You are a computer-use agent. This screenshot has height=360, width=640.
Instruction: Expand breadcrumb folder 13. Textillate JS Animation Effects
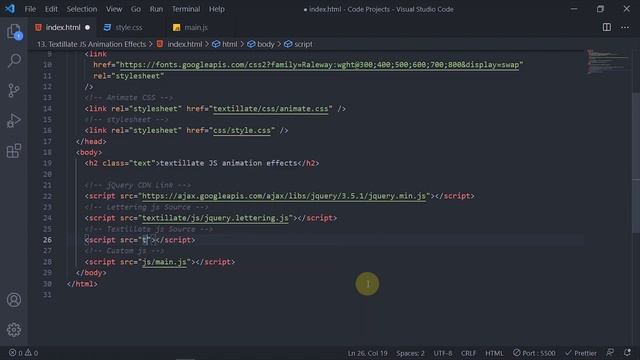click(91, 44)
